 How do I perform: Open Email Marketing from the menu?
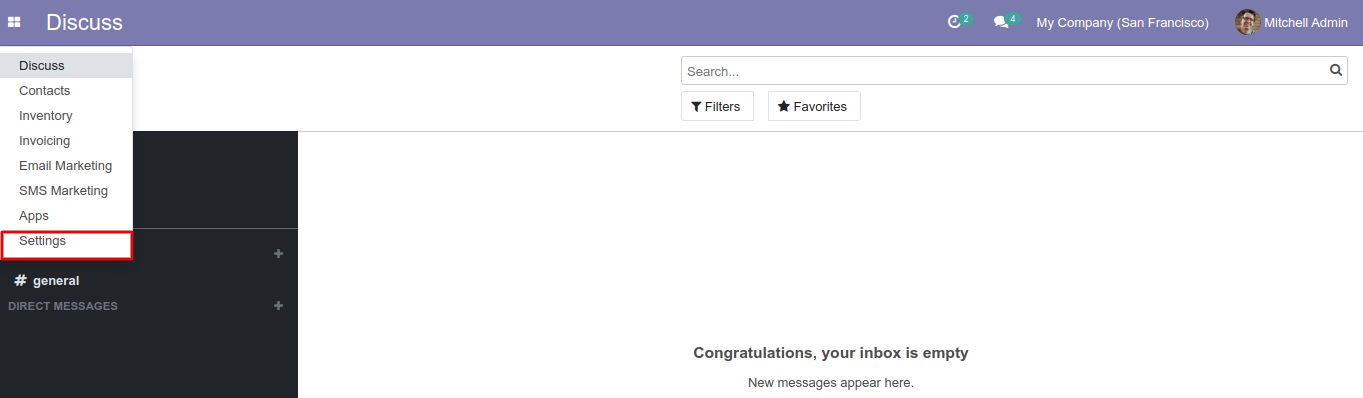(x=66, y=166)
